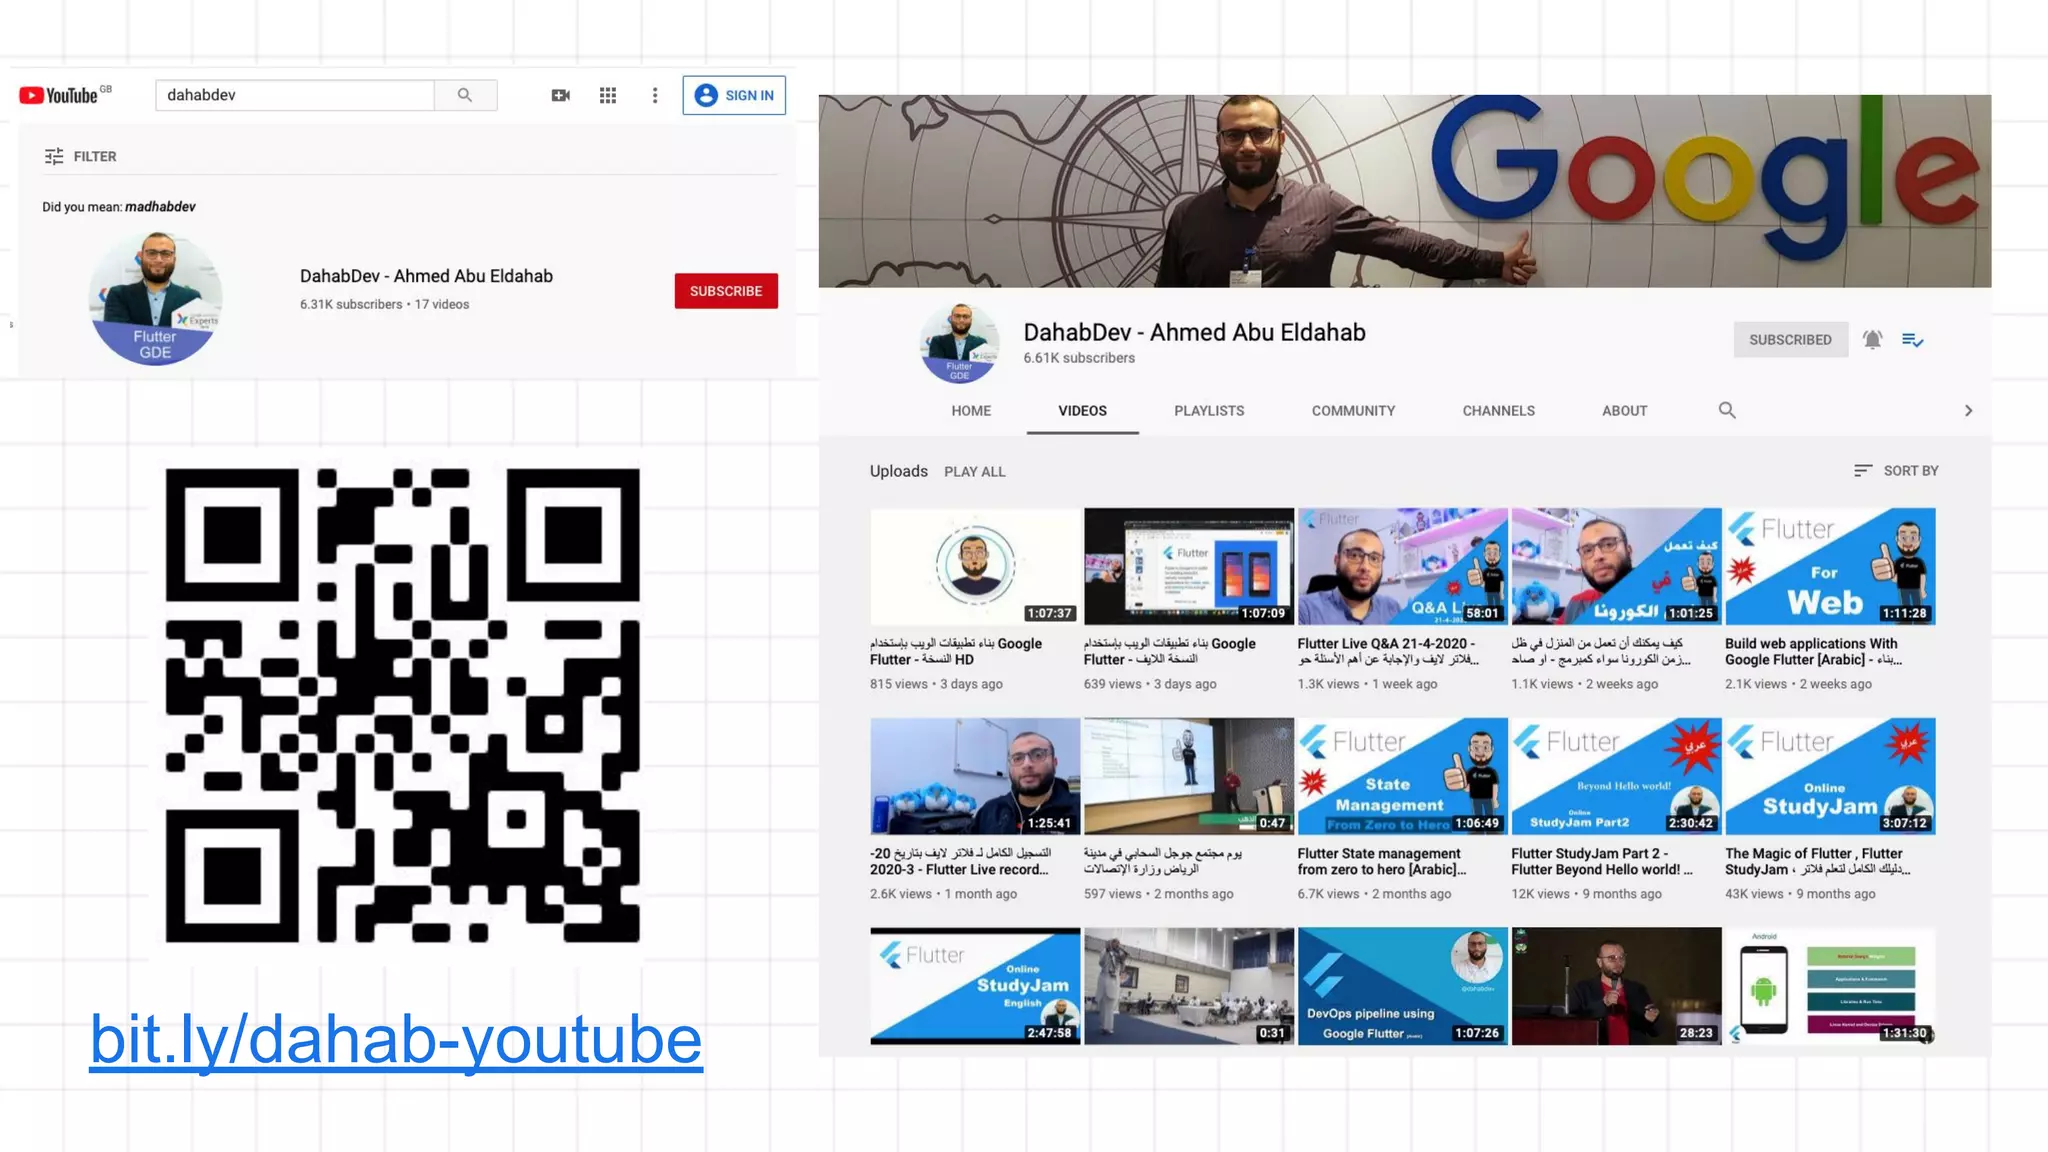Image resolution: width=2048 pixels, height=1152 pixels.
Task: Switch to the HOME tab
Action: coord(971,411)
